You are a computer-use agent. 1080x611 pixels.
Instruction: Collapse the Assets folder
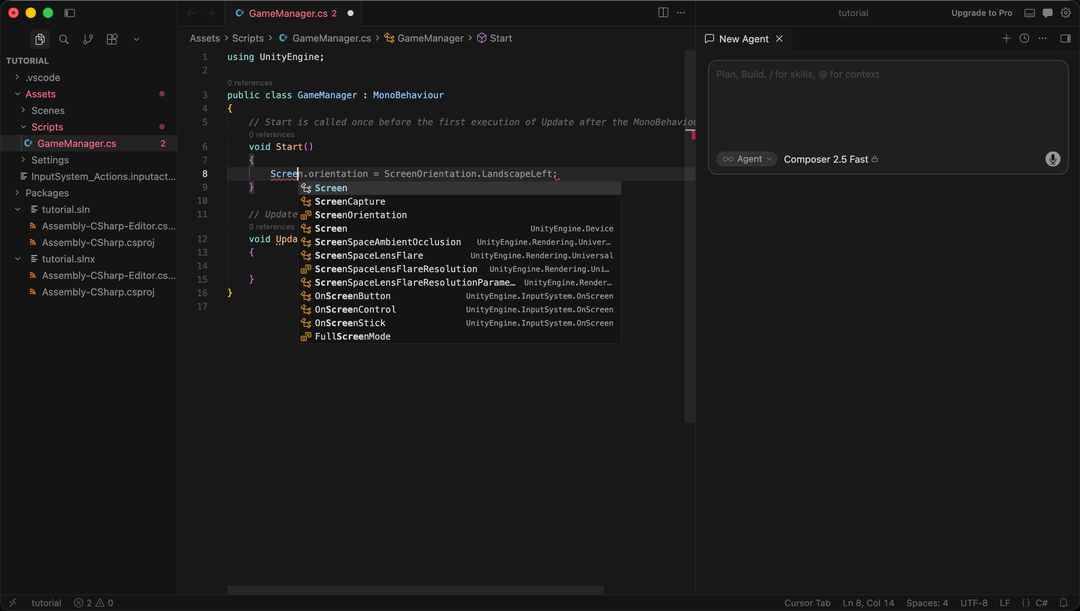[x=88, y=94]
